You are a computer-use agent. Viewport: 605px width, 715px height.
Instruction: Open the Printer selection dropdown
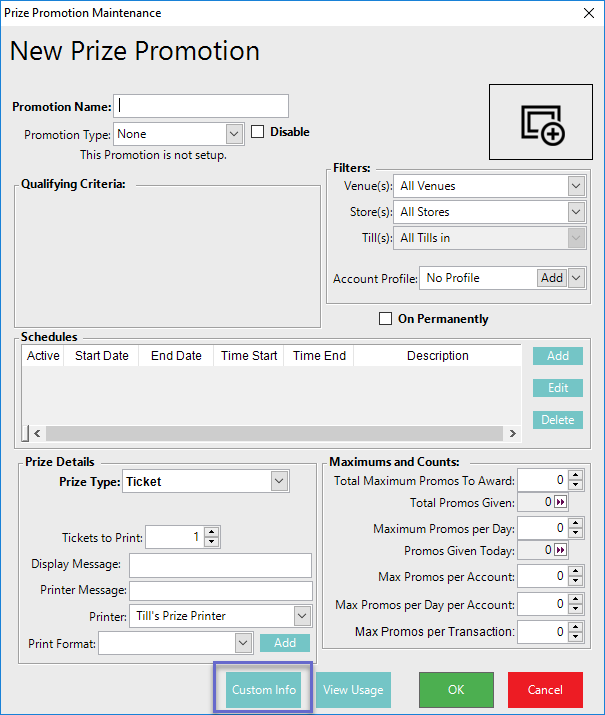(301, 616)
